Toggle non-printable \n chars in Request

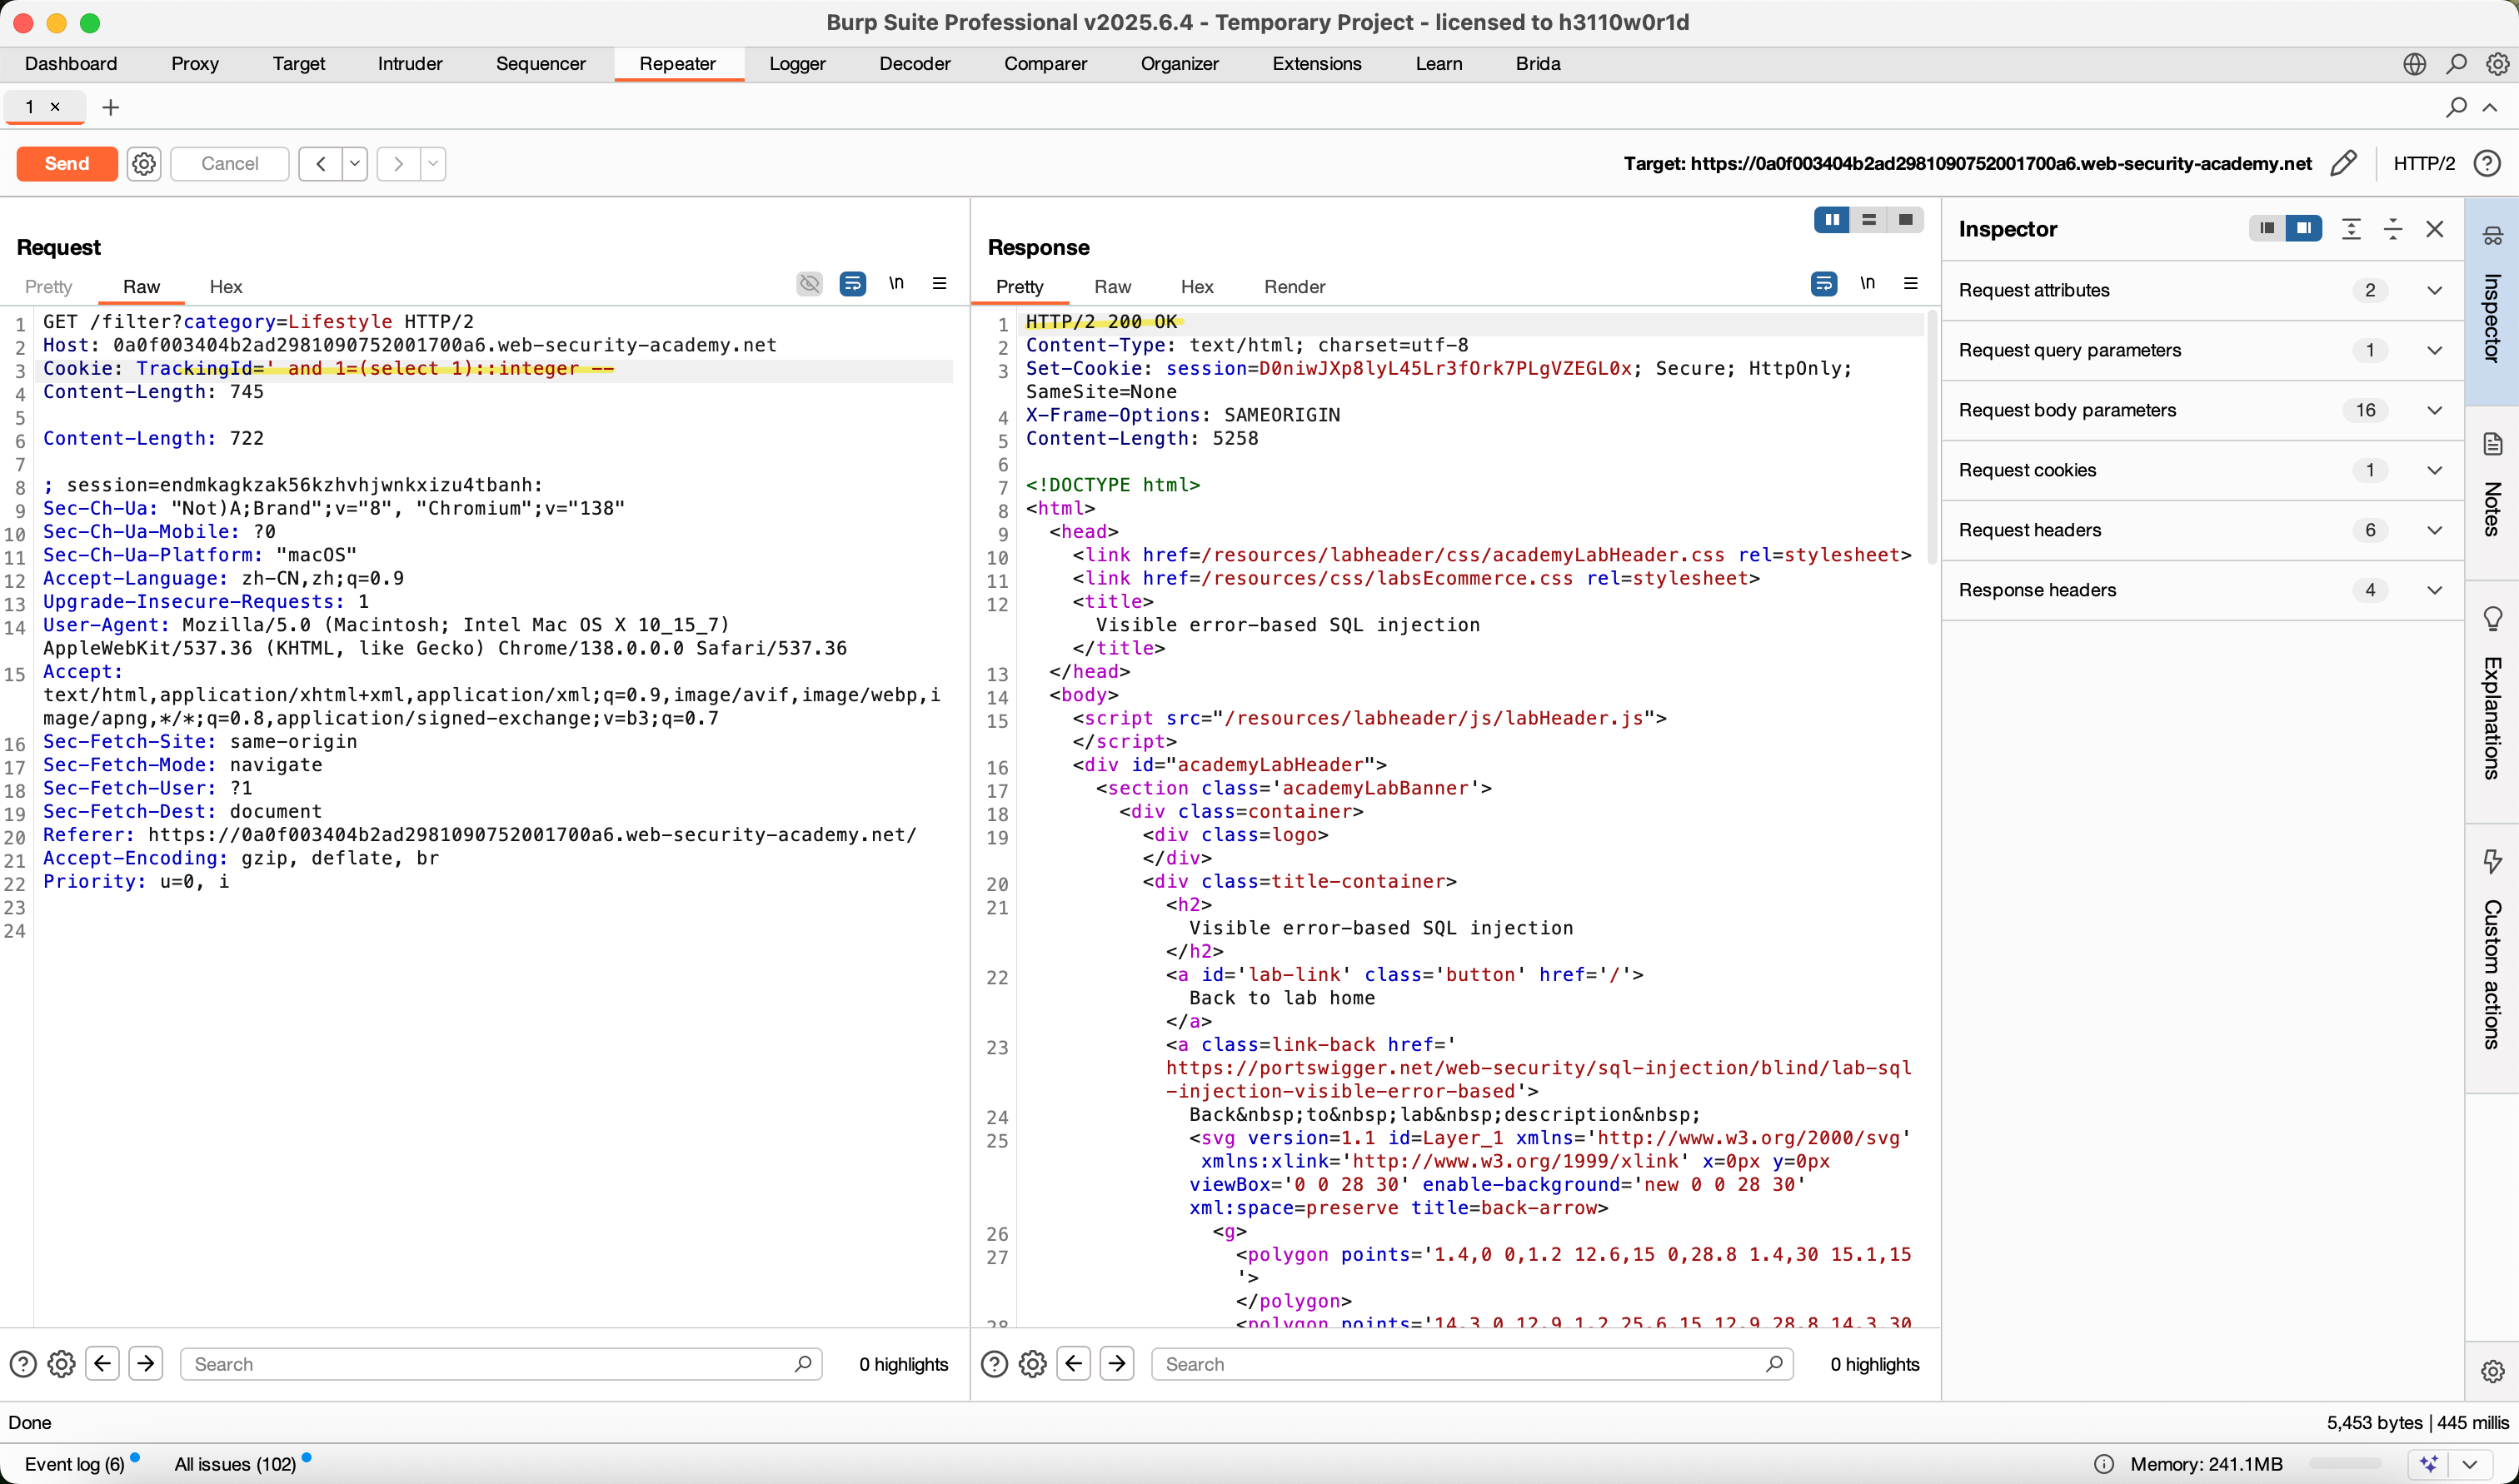(x=897, y=283)
